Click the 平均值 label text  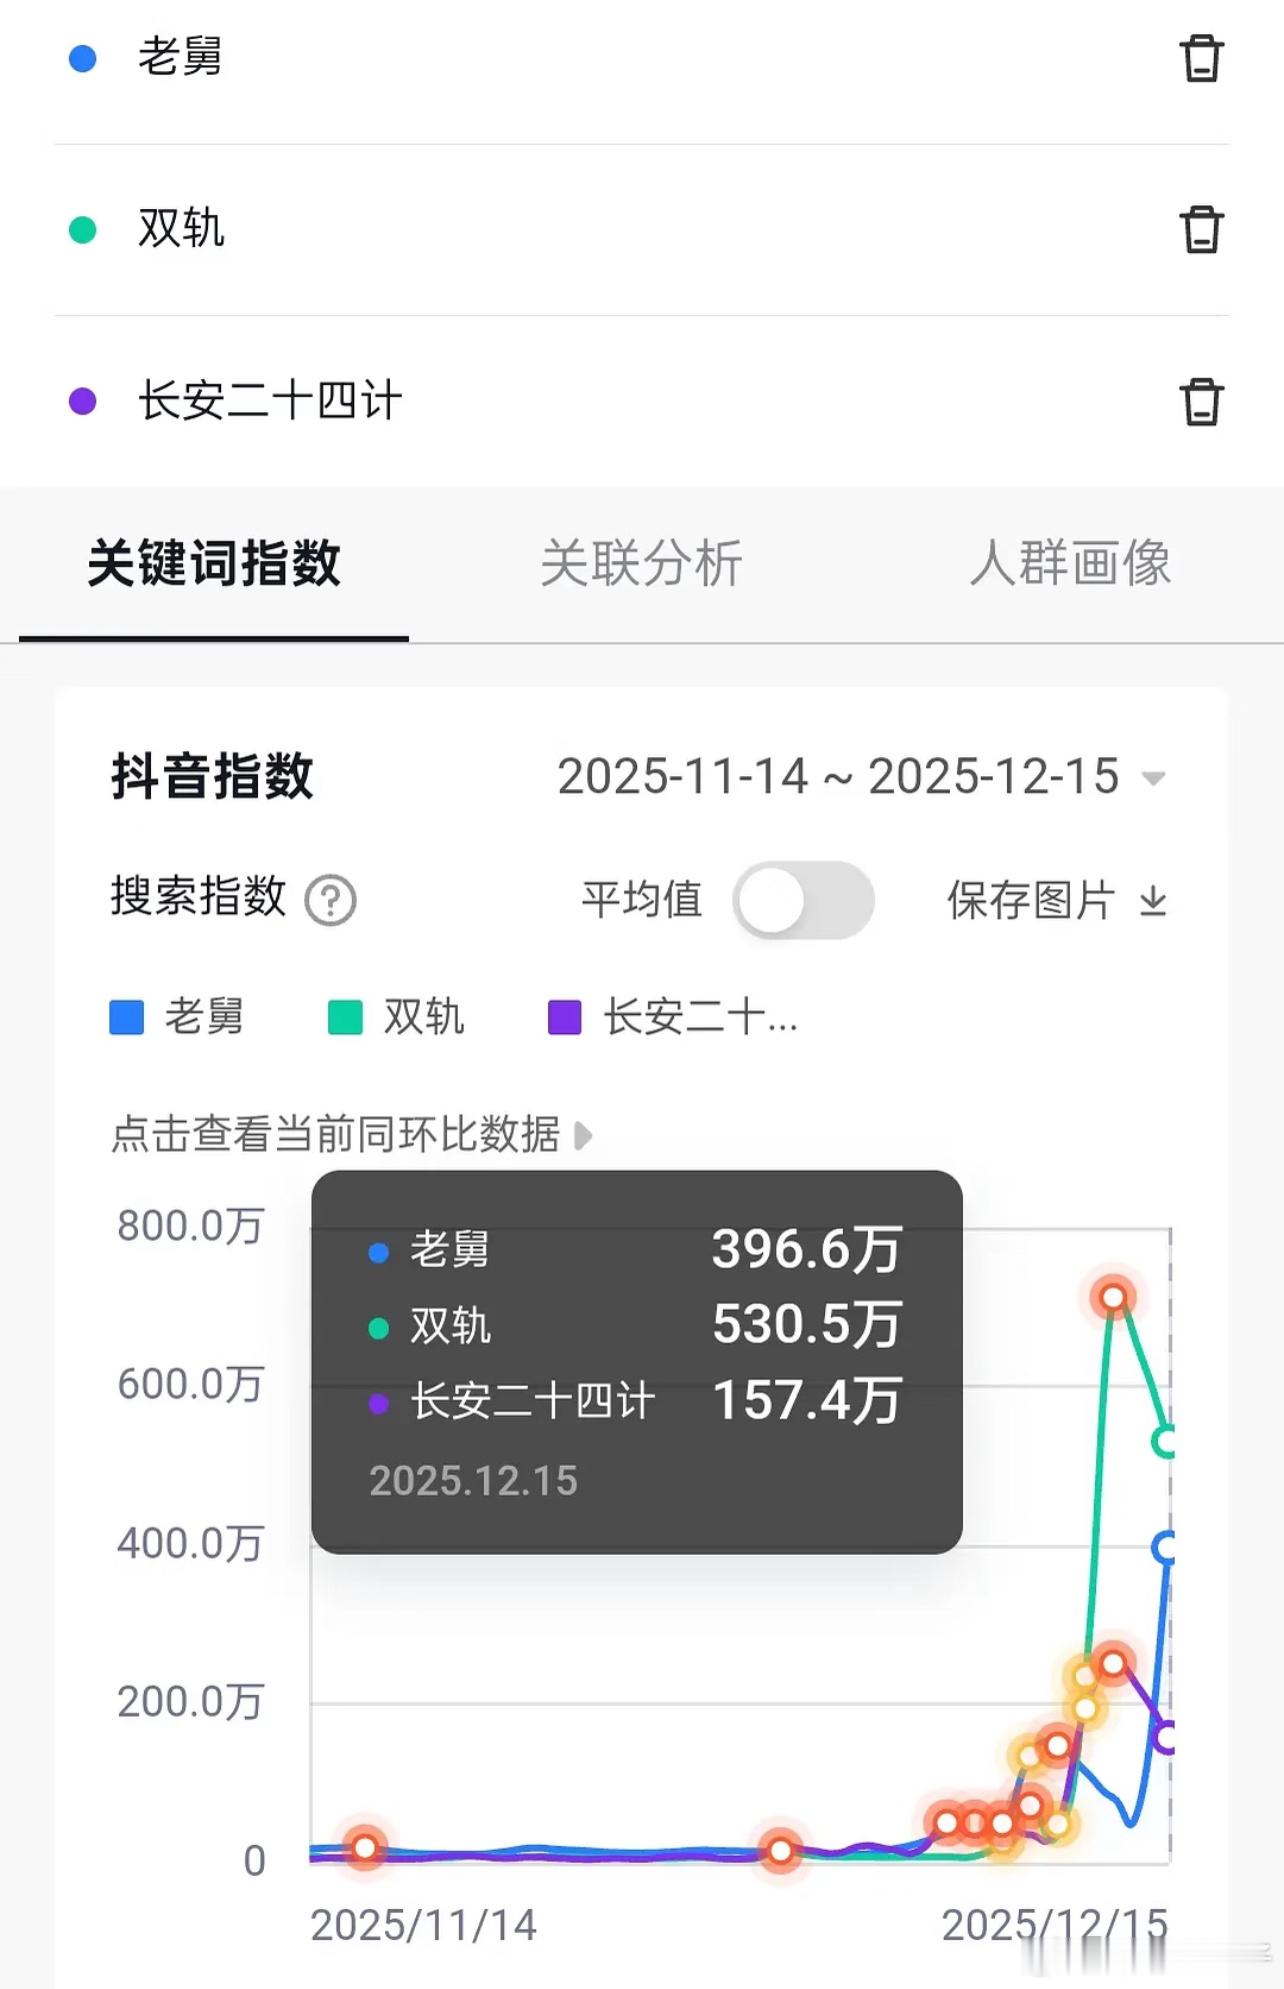[642, 900]
